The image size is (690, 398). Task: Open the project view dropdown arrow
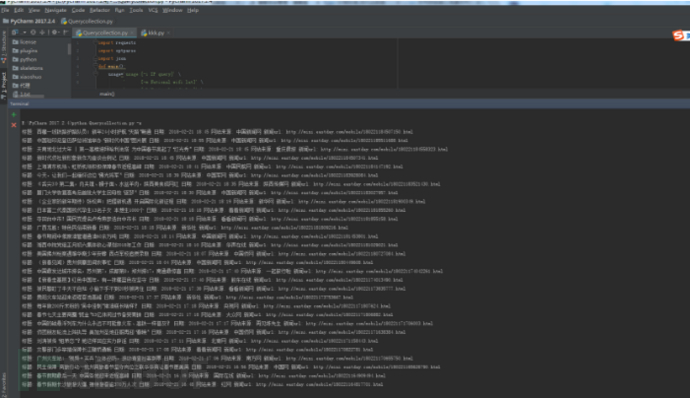(x=24, y=32)
